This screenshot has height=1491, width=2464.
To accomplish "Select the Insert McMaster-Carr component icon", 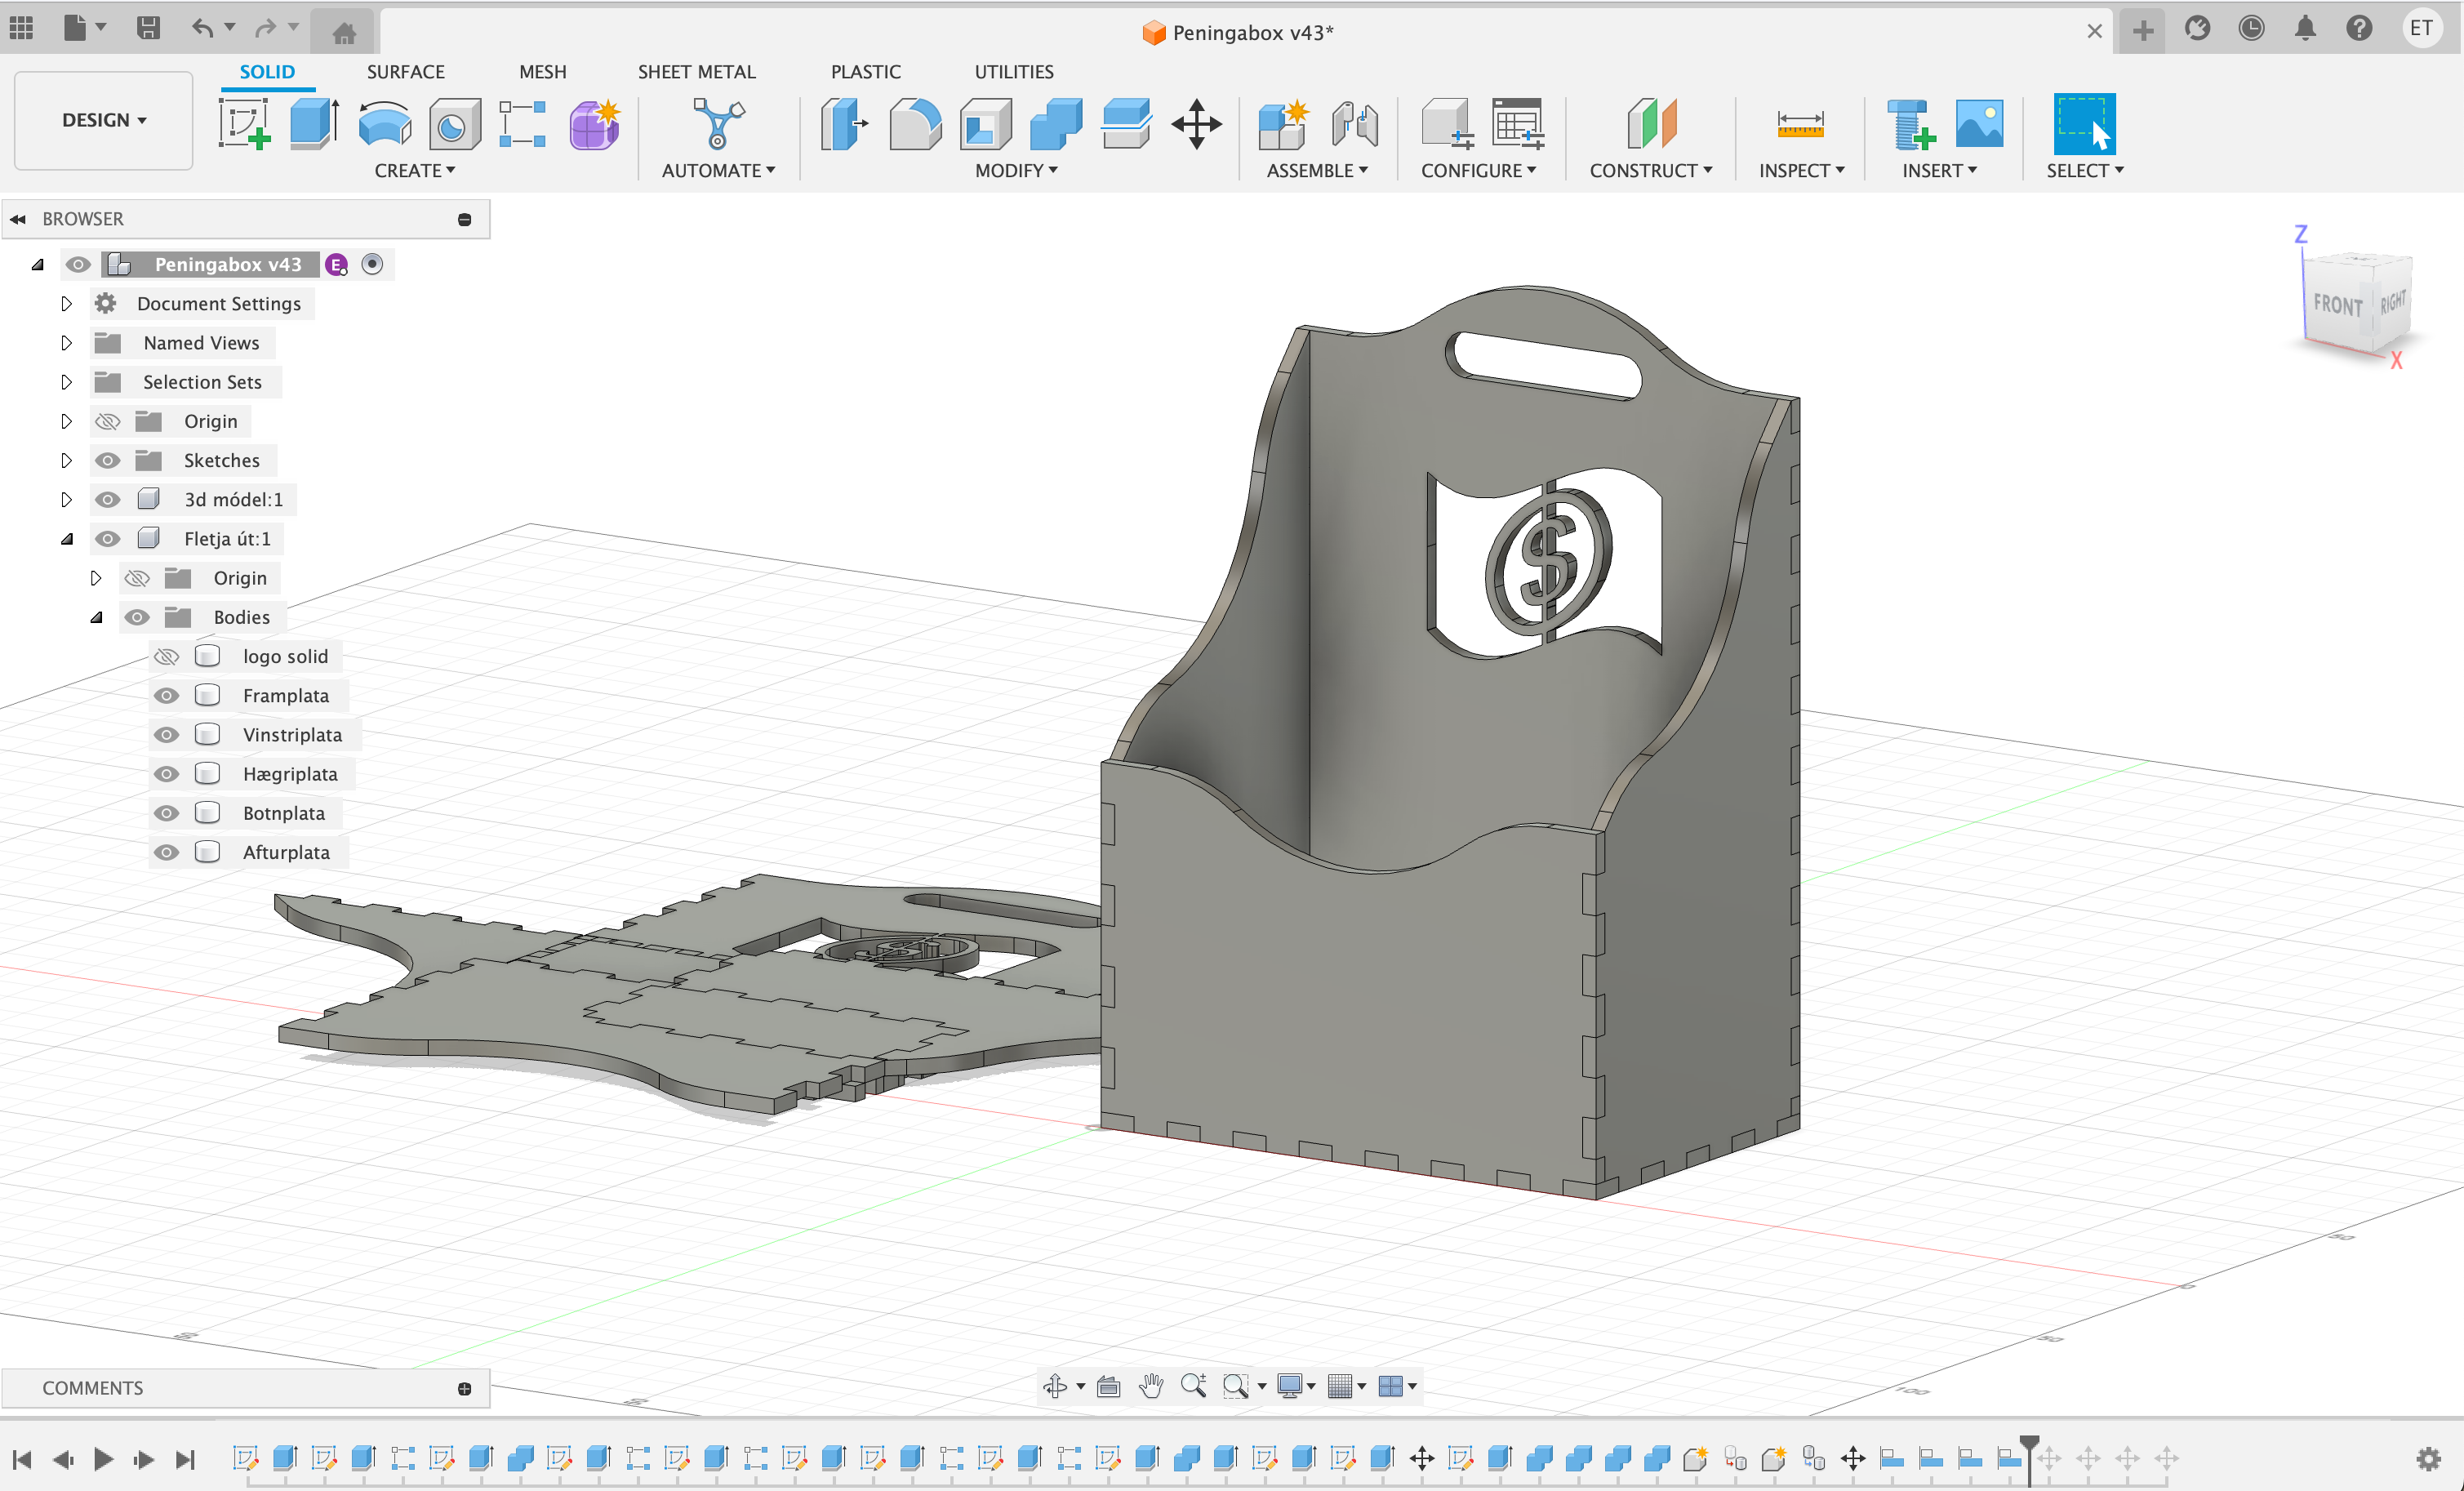I will tap(1910, 124).
